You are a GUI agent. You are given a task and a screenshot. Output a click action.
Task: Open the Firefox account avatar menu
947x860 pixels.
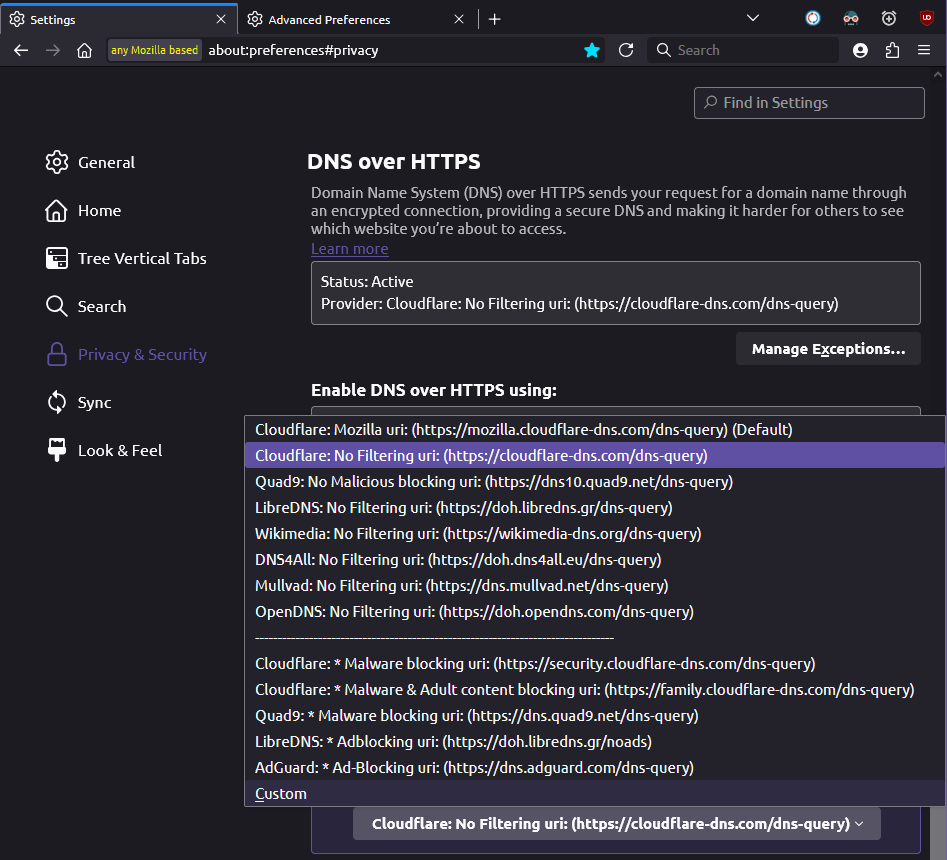(860, 50)
